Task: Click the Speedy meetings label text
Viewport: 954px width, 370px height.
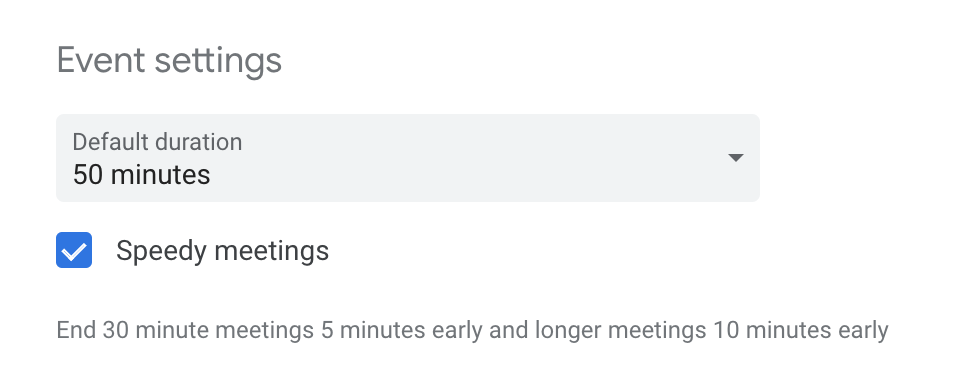Action: pyautogui.click(x=222, y=251)
